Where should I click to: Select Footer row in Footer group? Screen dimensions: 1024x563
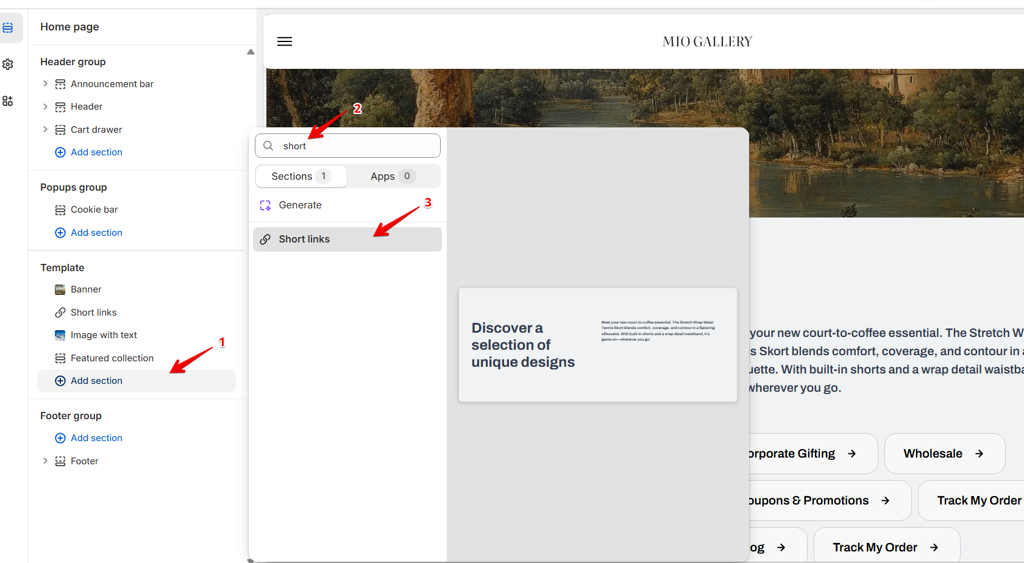point(84,461)
